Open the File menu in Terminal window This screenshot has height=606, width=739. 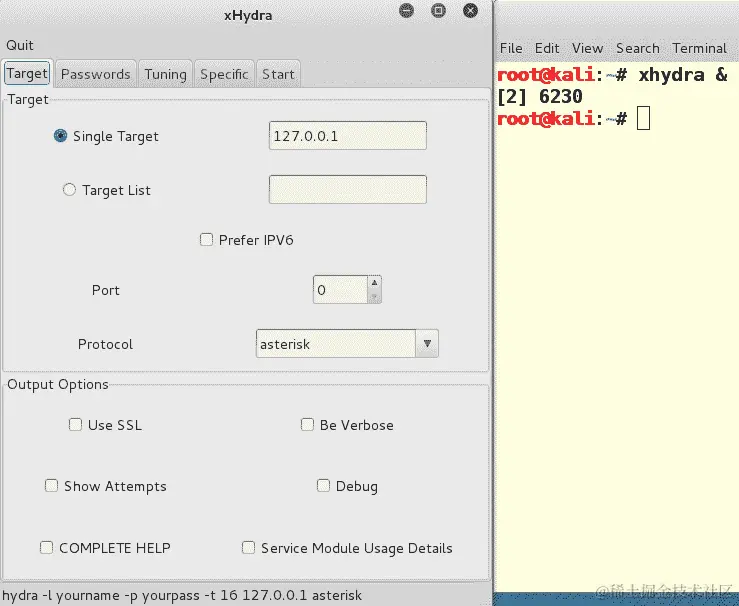click(x=511, y=48)
